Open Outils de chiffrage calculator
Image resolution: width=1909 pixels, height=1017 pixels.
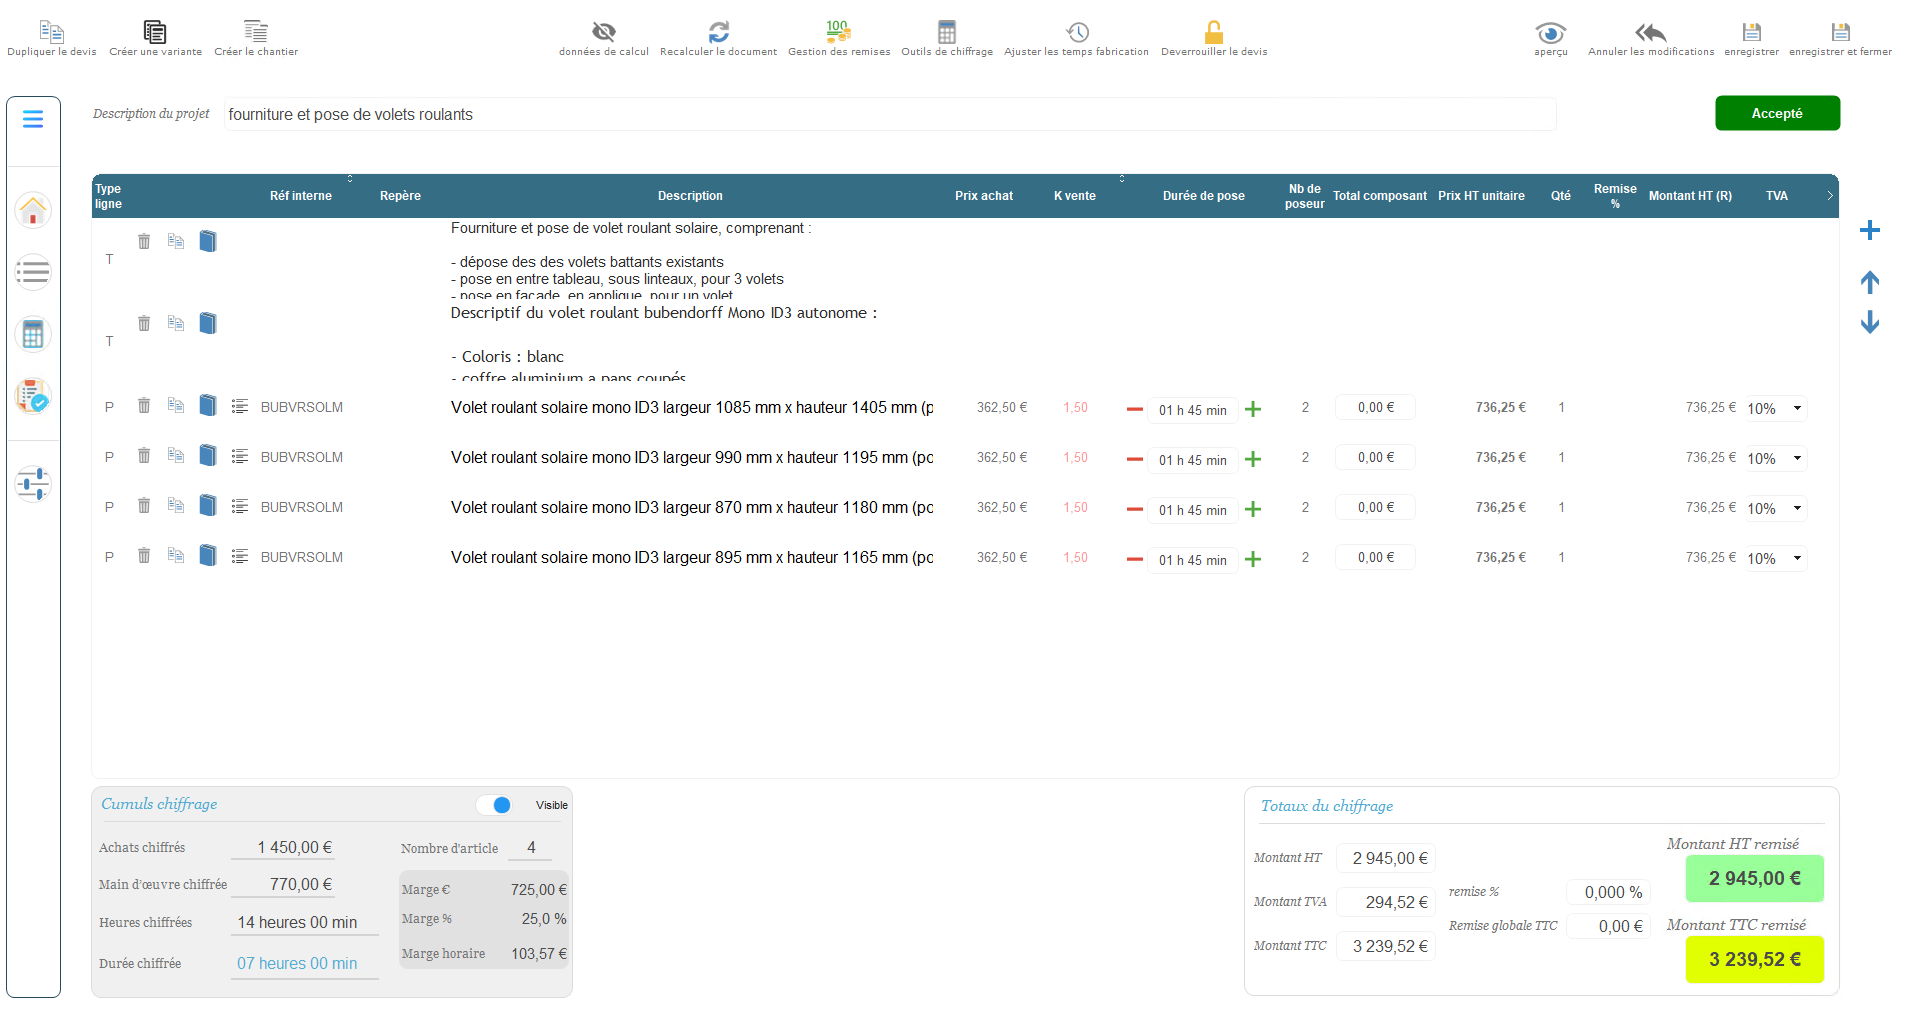point(946,32)
